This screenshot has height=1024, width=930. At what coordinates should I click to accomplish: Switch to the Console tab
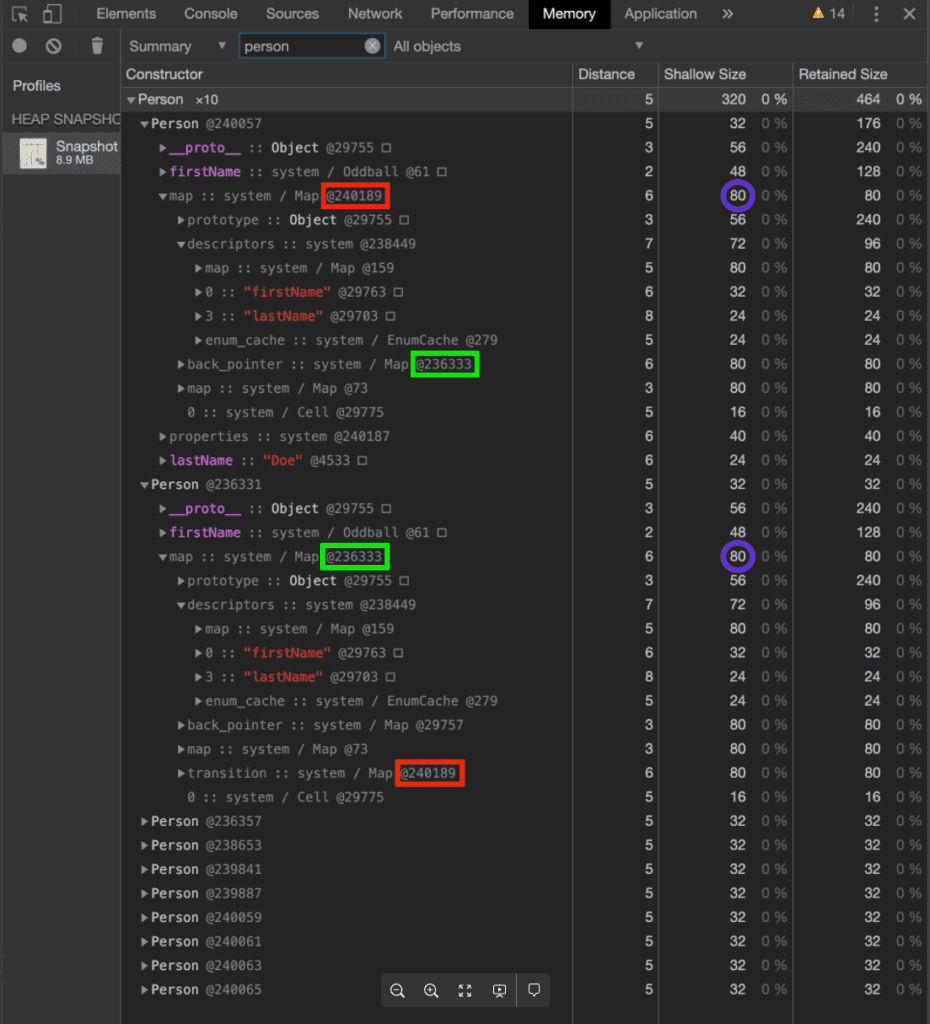[x=211, y=14]
